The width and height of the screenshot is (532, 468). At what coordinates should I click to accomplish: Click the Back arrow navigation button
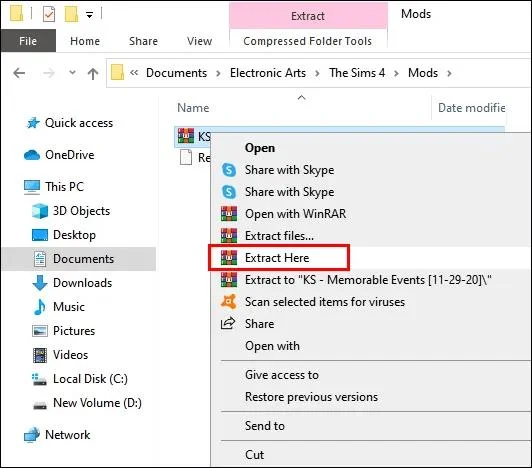click(x=19, y=73)
